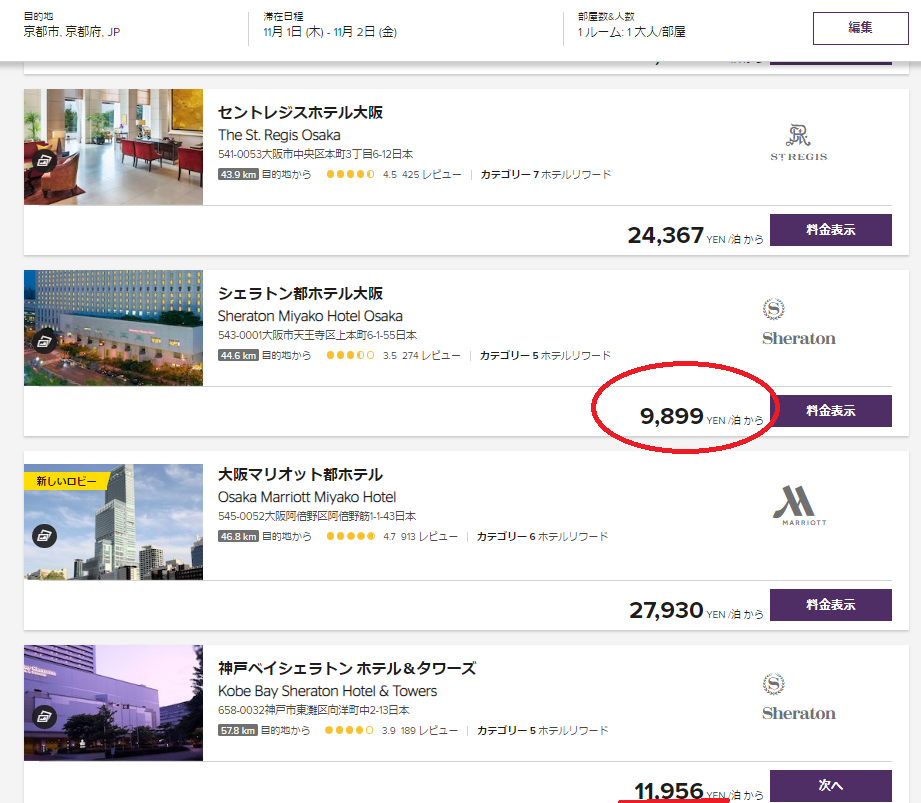The height and width of the screenshot is (803, 921).
Task: Open photo gallery icon on Osaka Marriott Miyako image
Action: click(45, 535)
